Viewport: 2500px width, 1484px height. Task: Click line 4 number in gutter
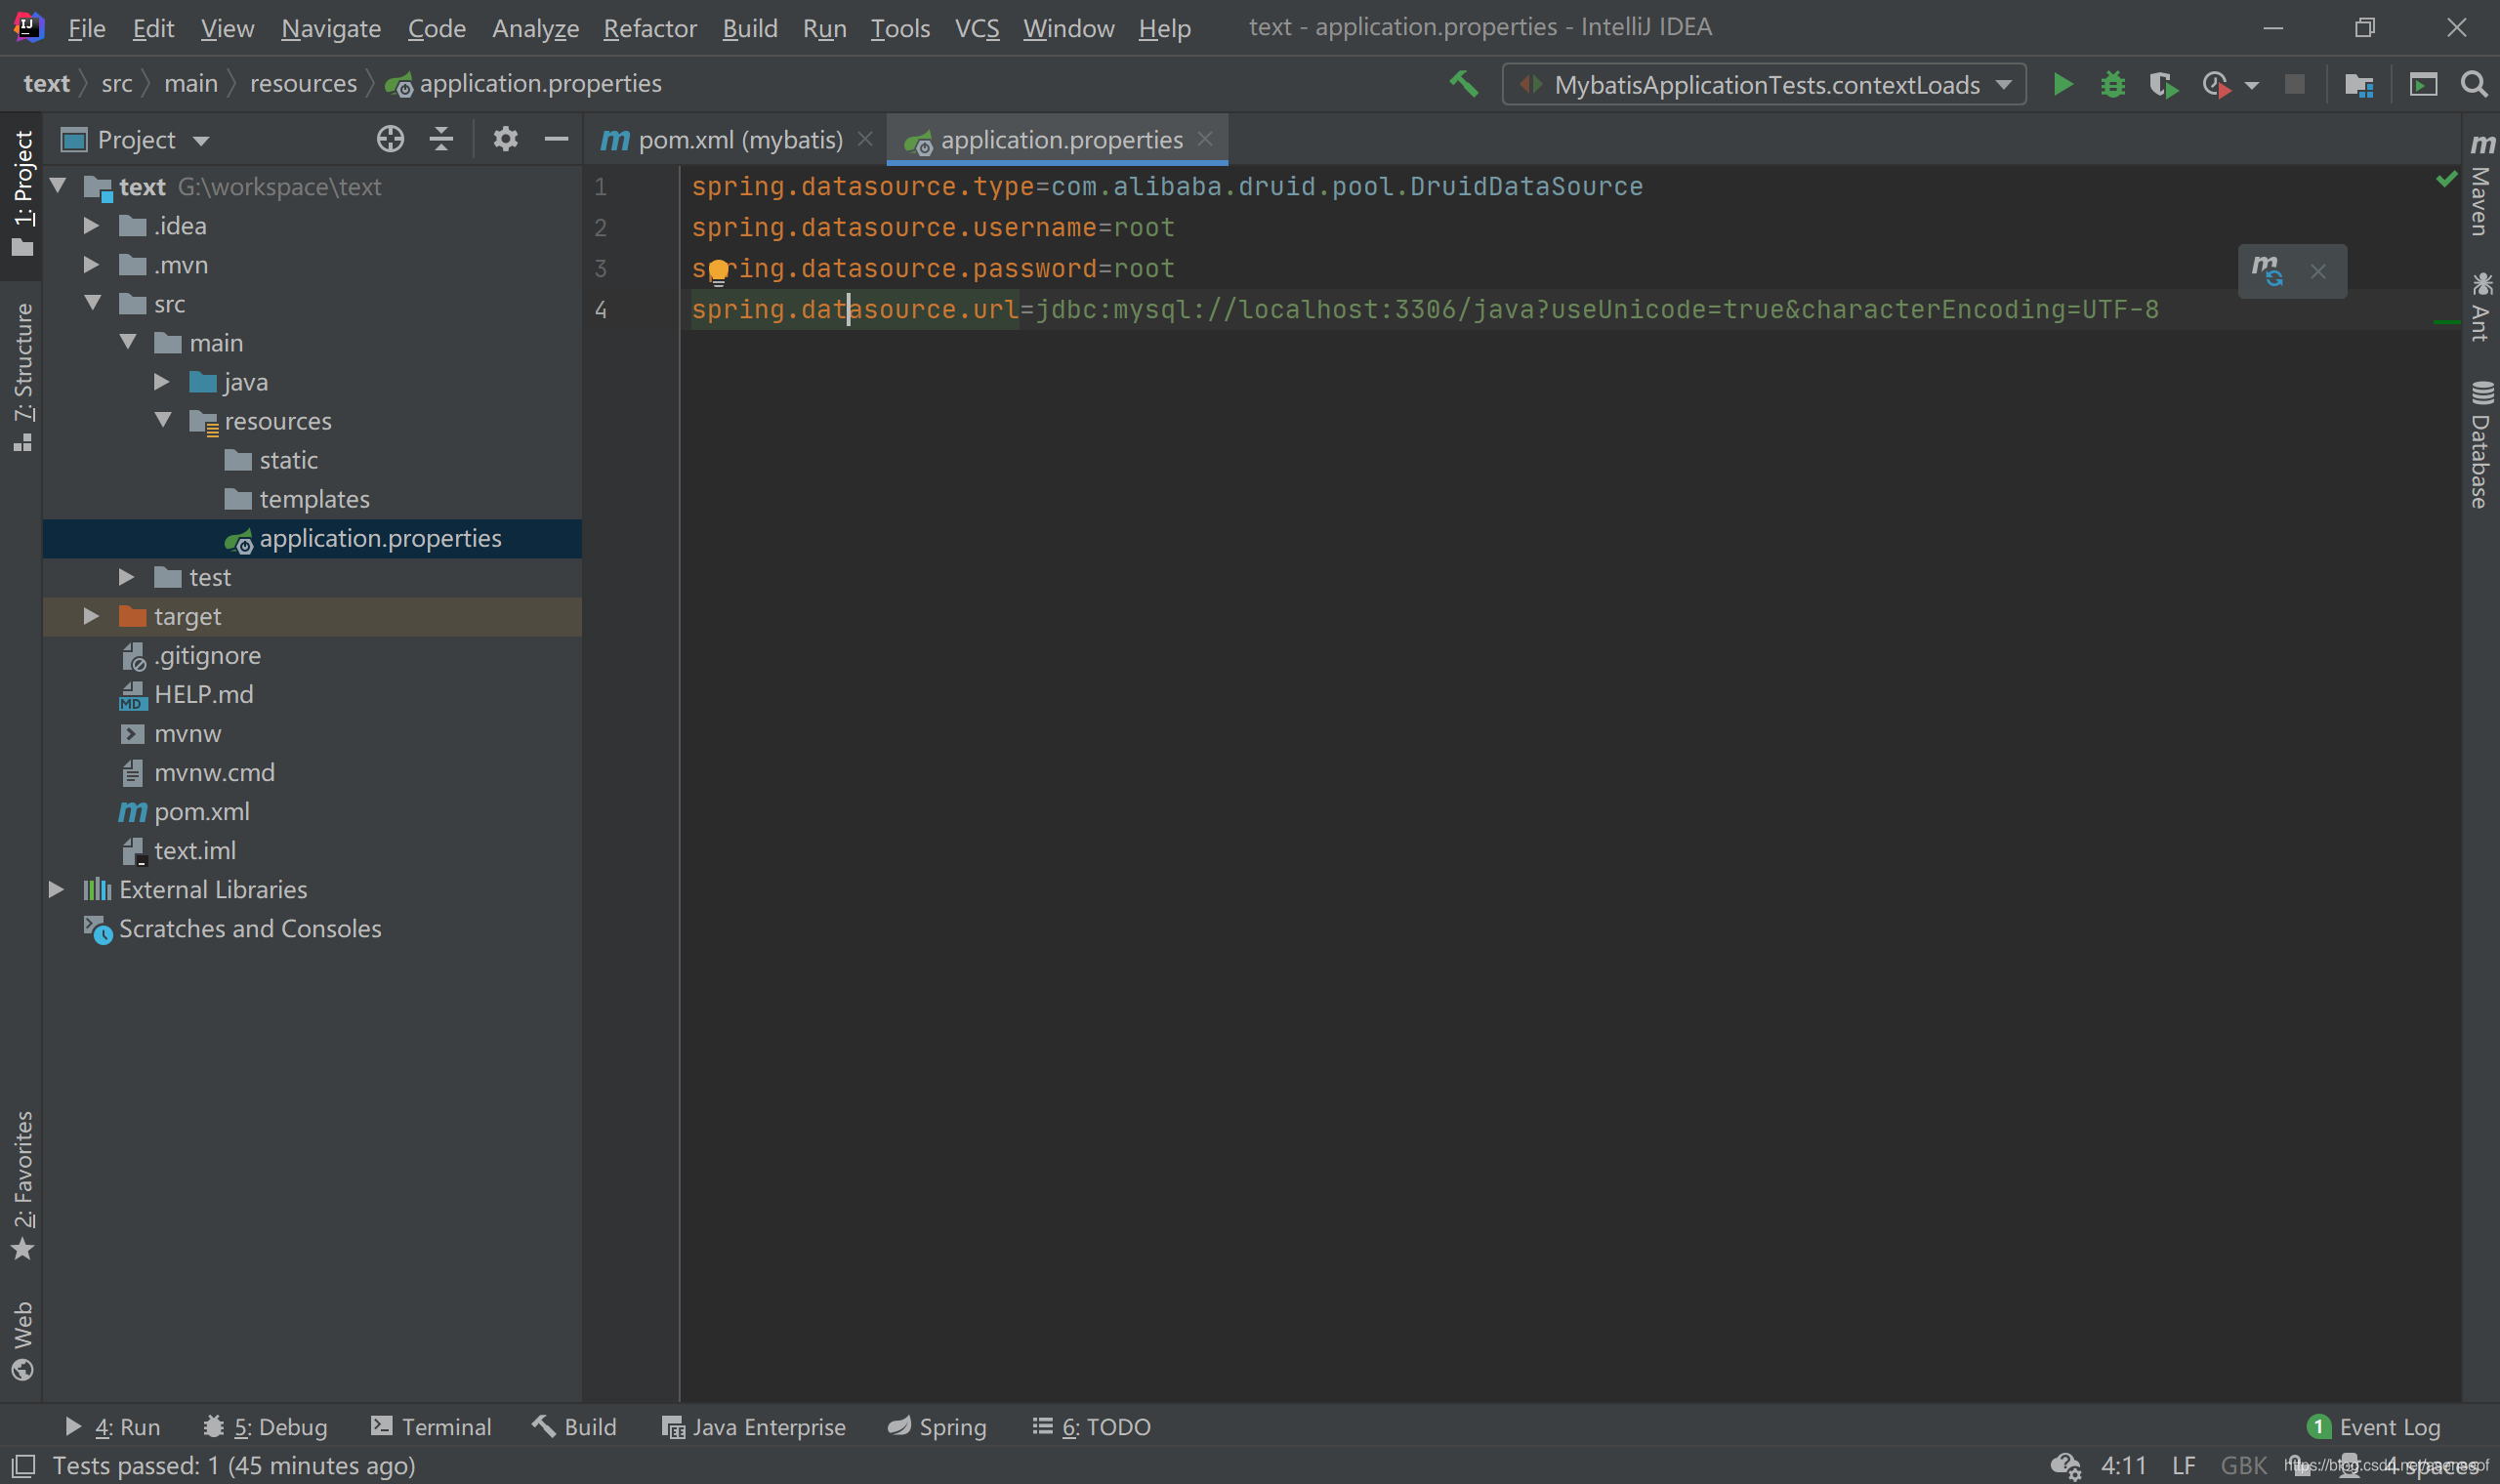coord(600,310)
